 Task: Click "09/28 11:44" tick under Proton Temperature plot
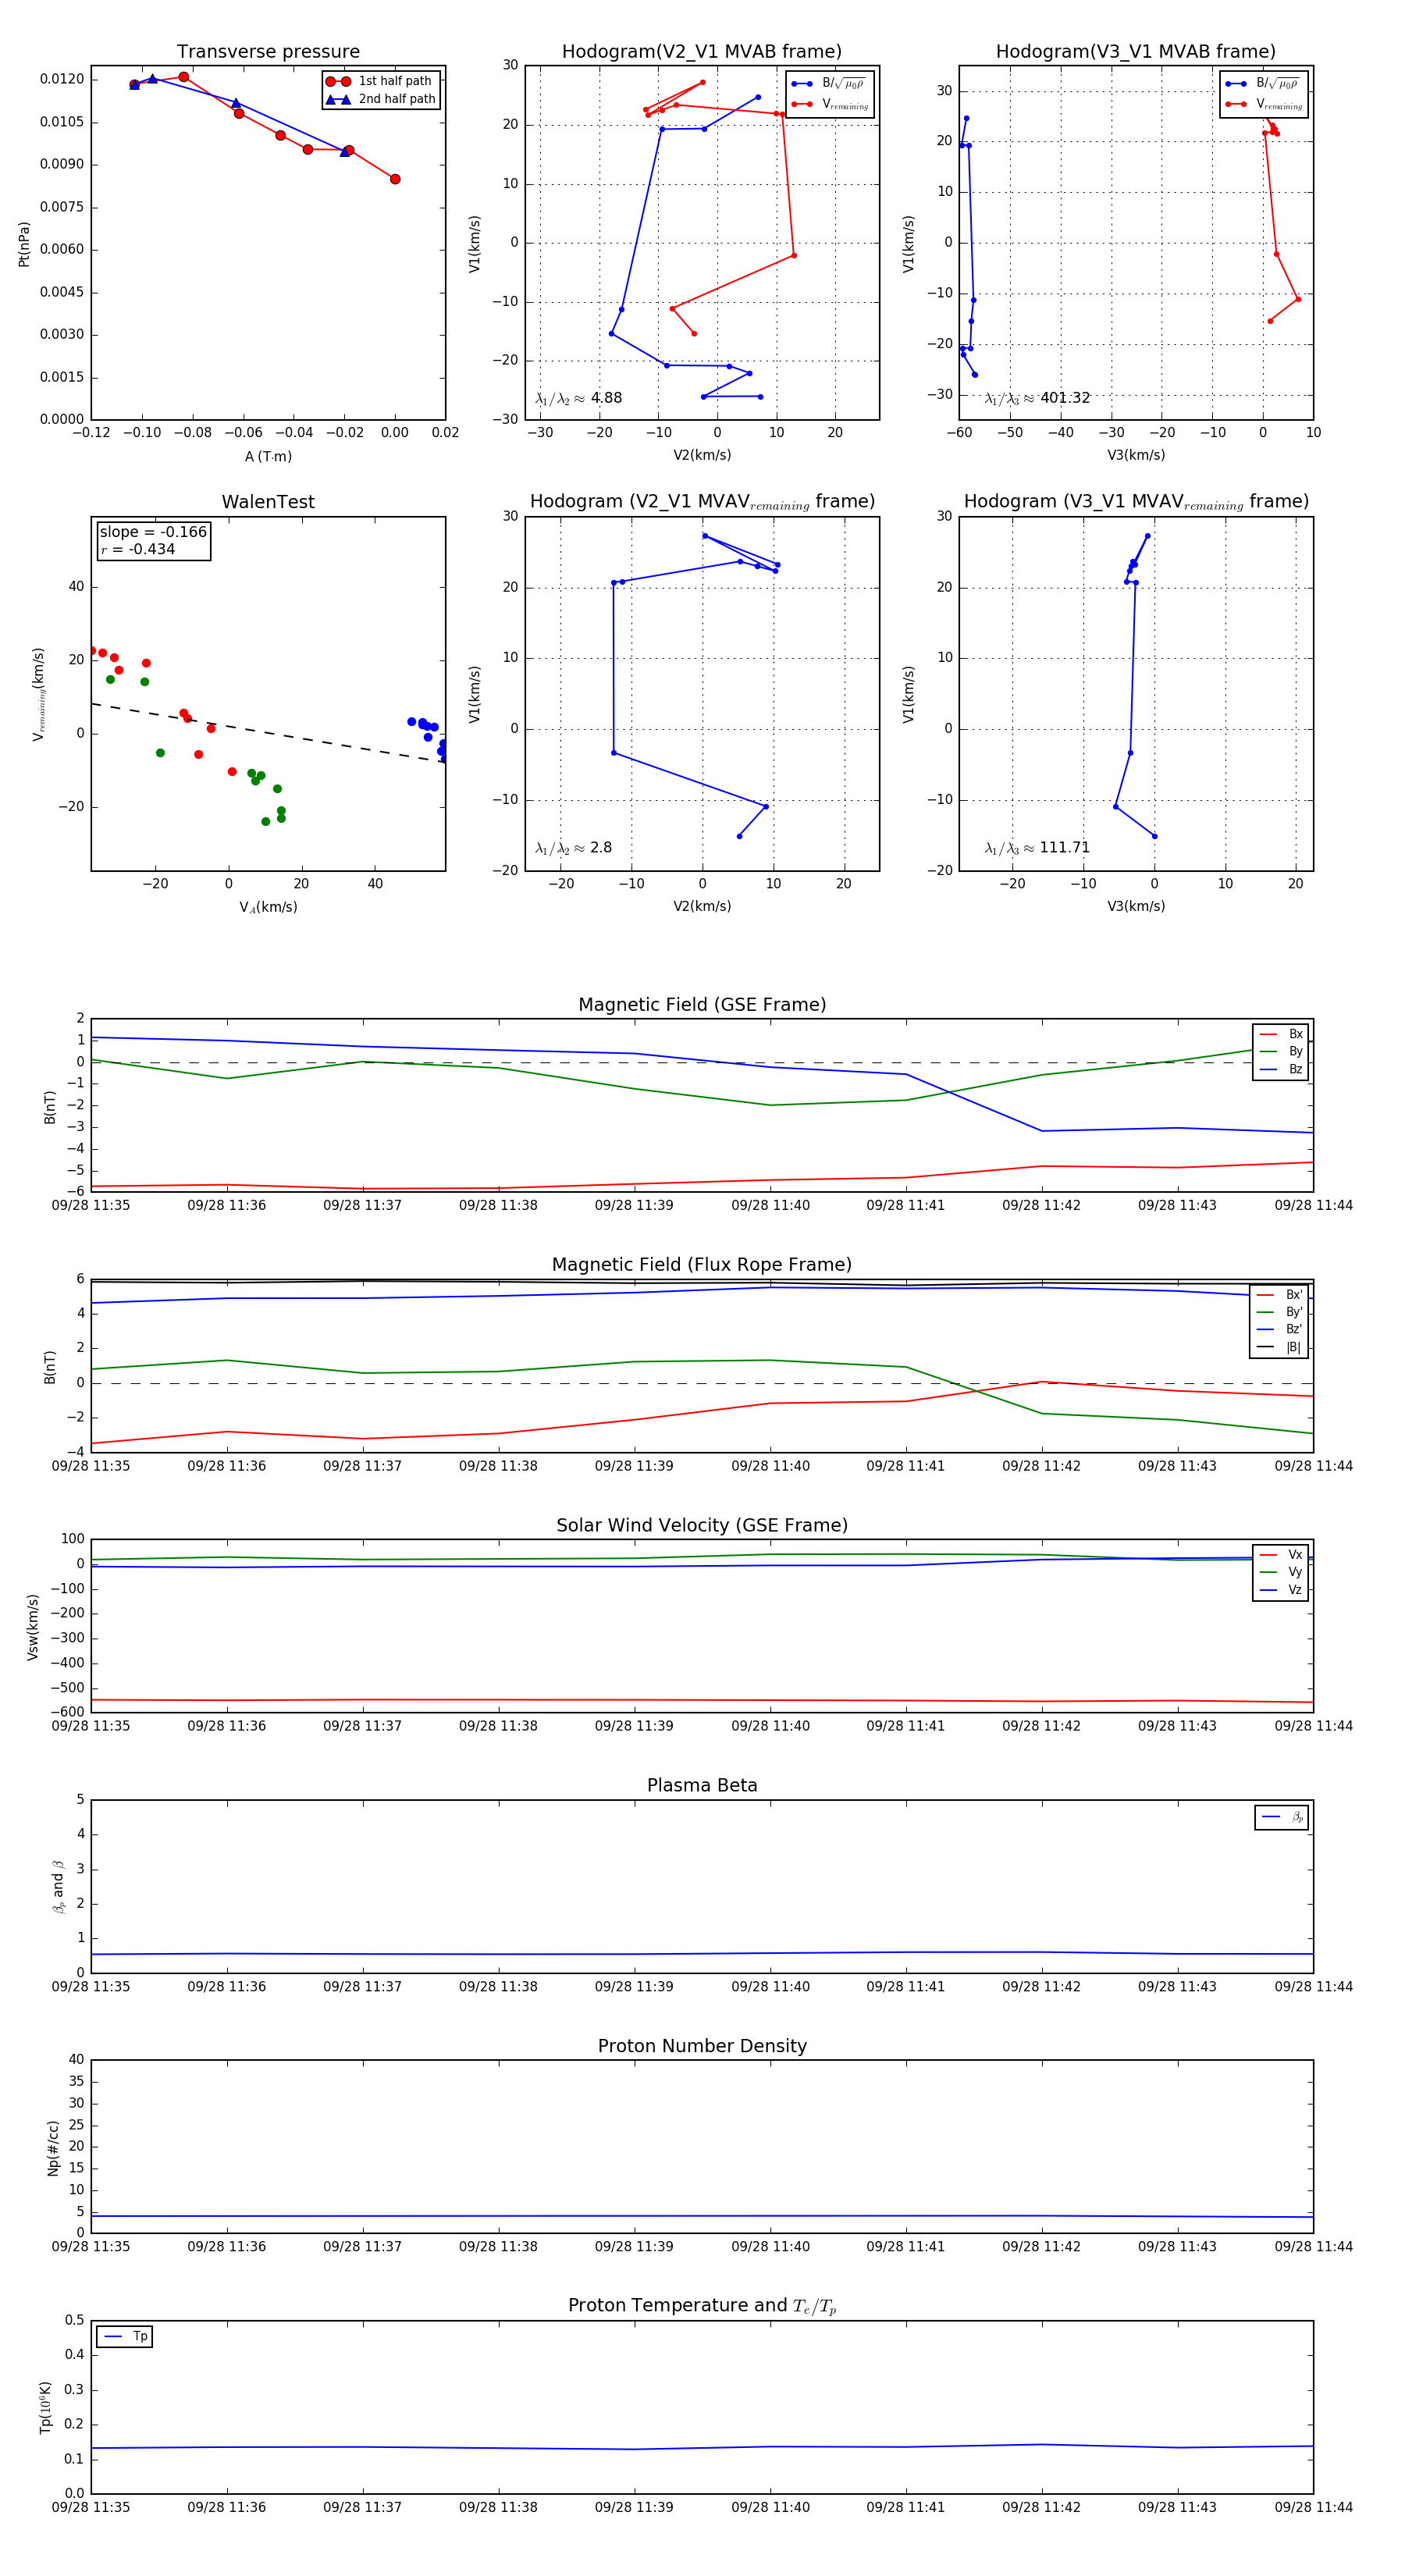click(x=1313, y=2507)
